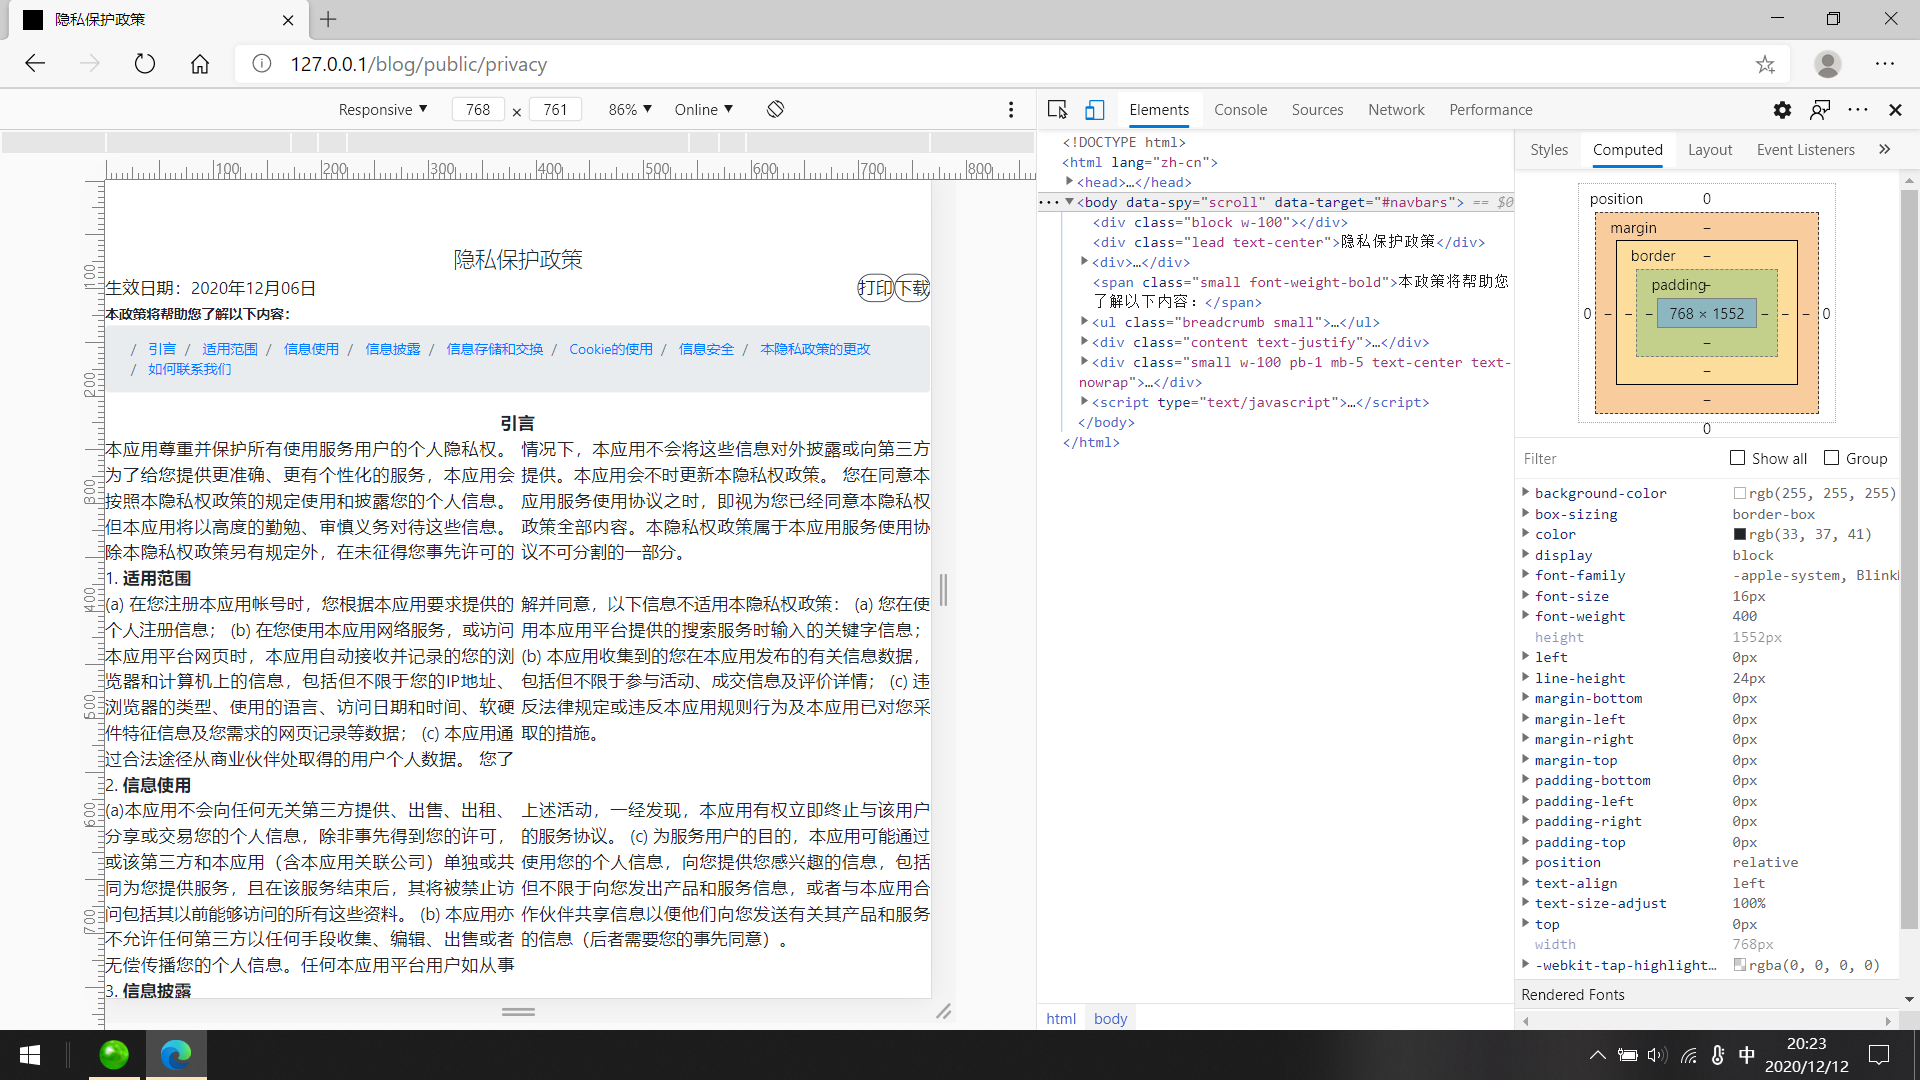This screenshot has height=1080, width=1920.
Task: Open the browser profile avatar
Action: pos(1828,64)
